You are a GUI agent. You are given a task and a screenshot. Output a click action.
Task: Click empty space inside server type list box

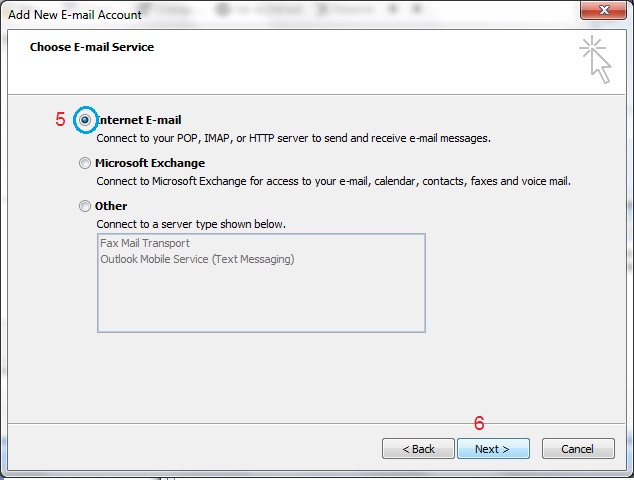point(260,300)
